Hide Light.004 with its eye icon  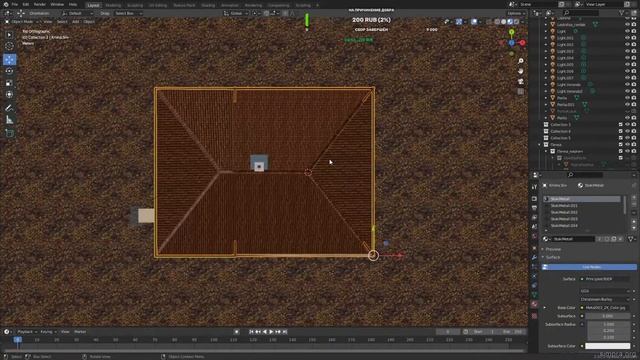pyautogui.click(x=627, y=58)
